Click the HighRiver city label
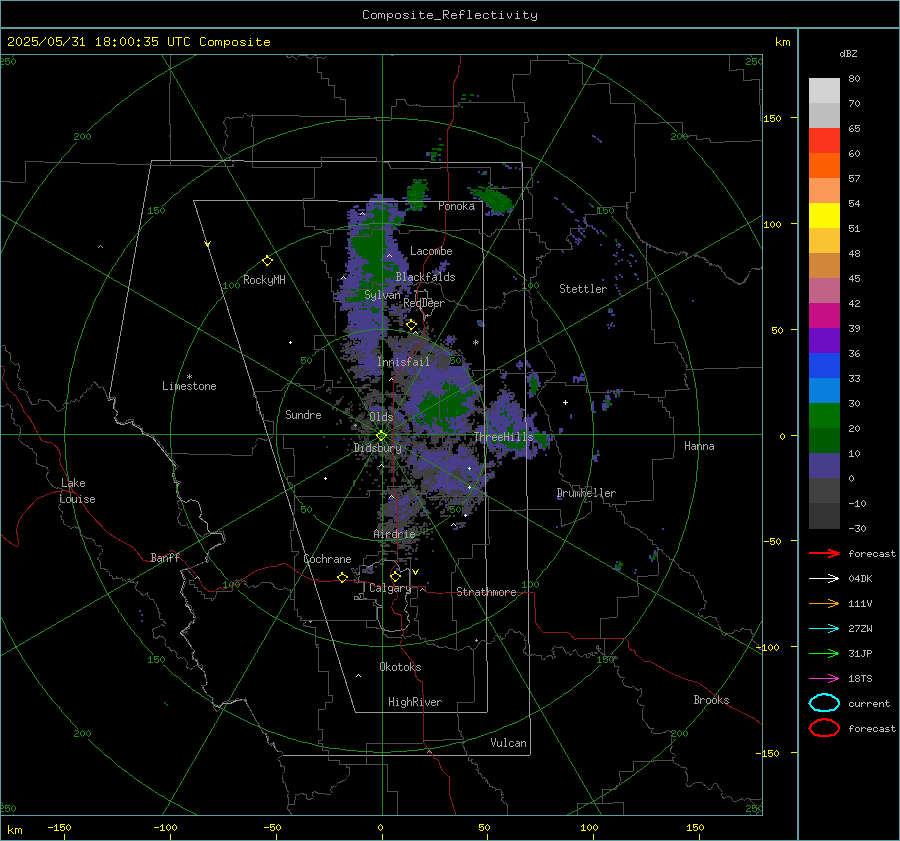The width and height of the screenshot is (900, 841). (x=415, y=702)
